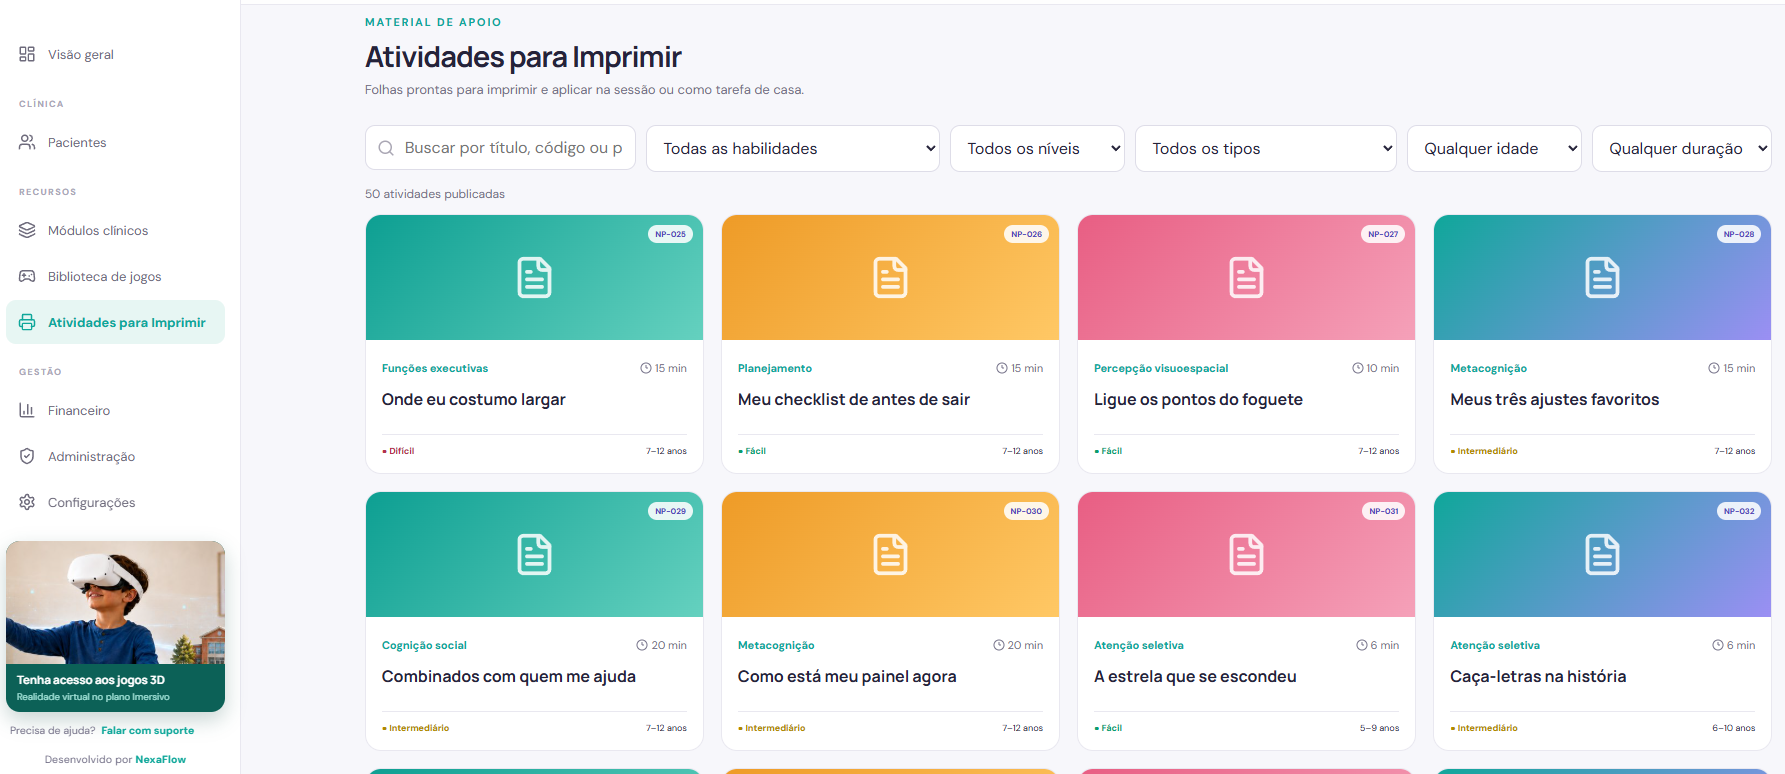Click clock icon on Como está meu painel
Viewport: 1785px width, 774px height.
point(999,645)
